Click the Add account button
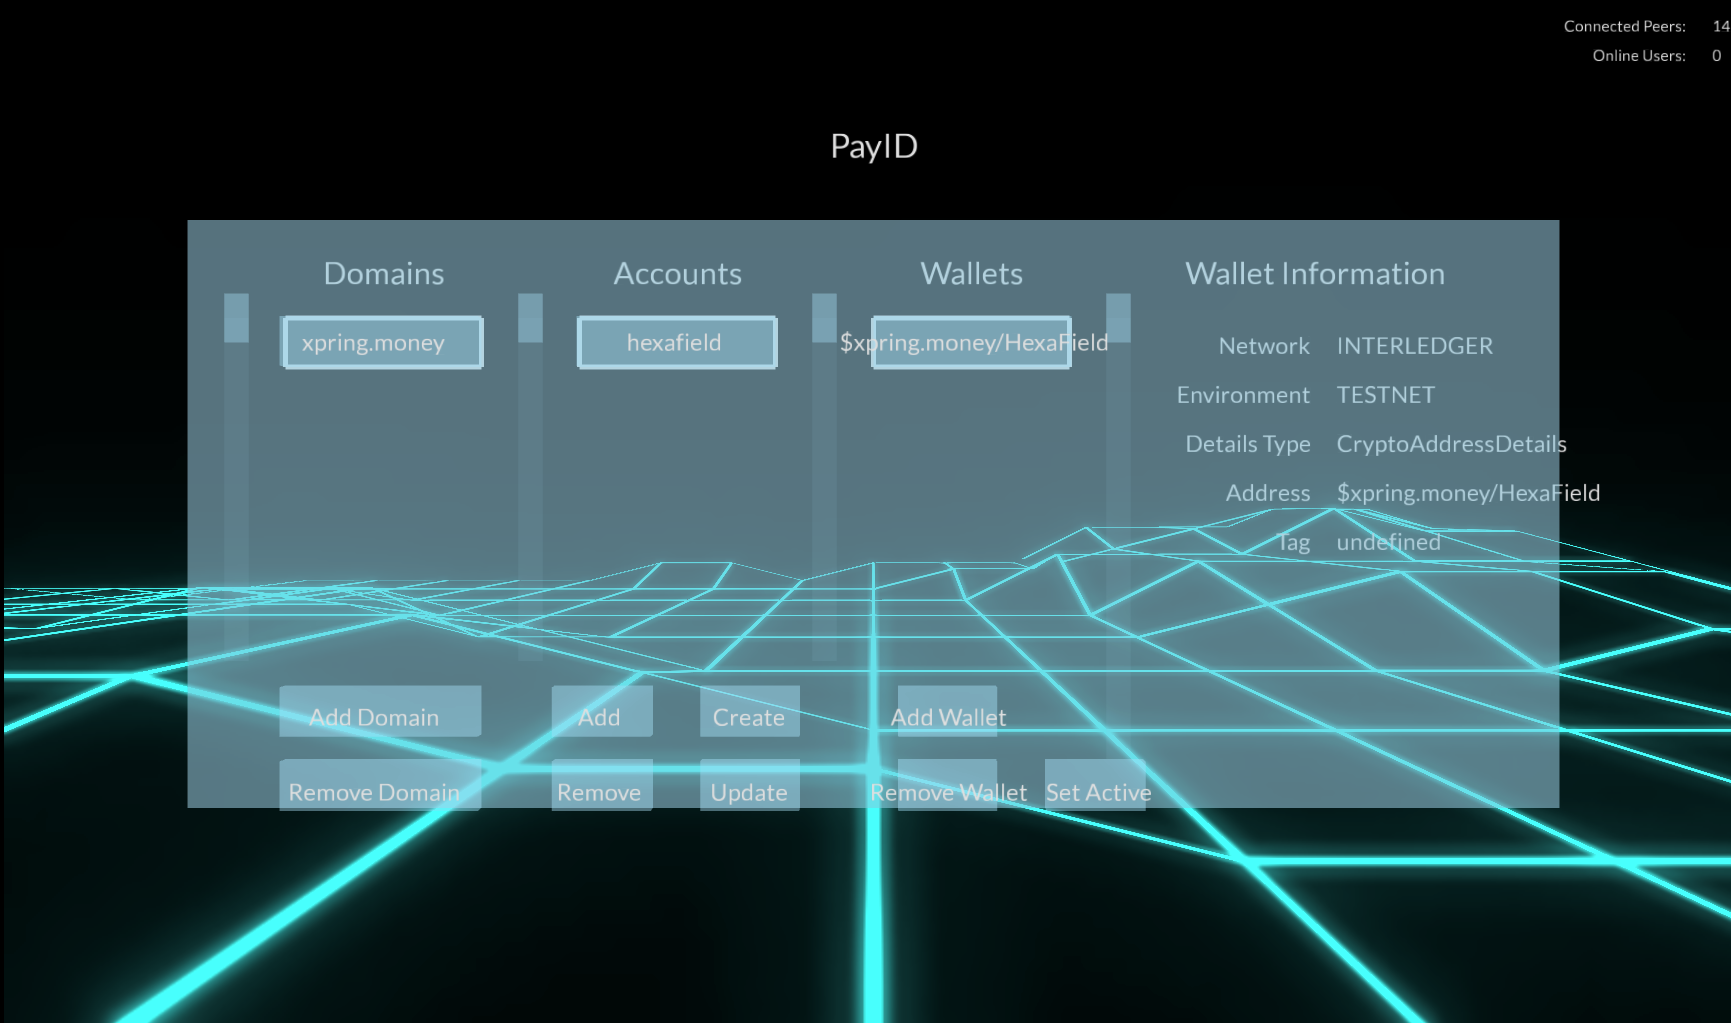The height and width of the screenshot is (1023, 1731). click(x=602, y=711)
